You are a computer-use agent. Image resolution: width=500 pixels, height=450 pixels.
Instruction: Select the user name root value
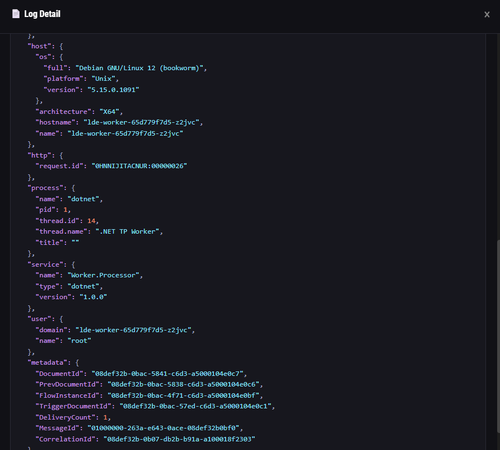(79, 341)
